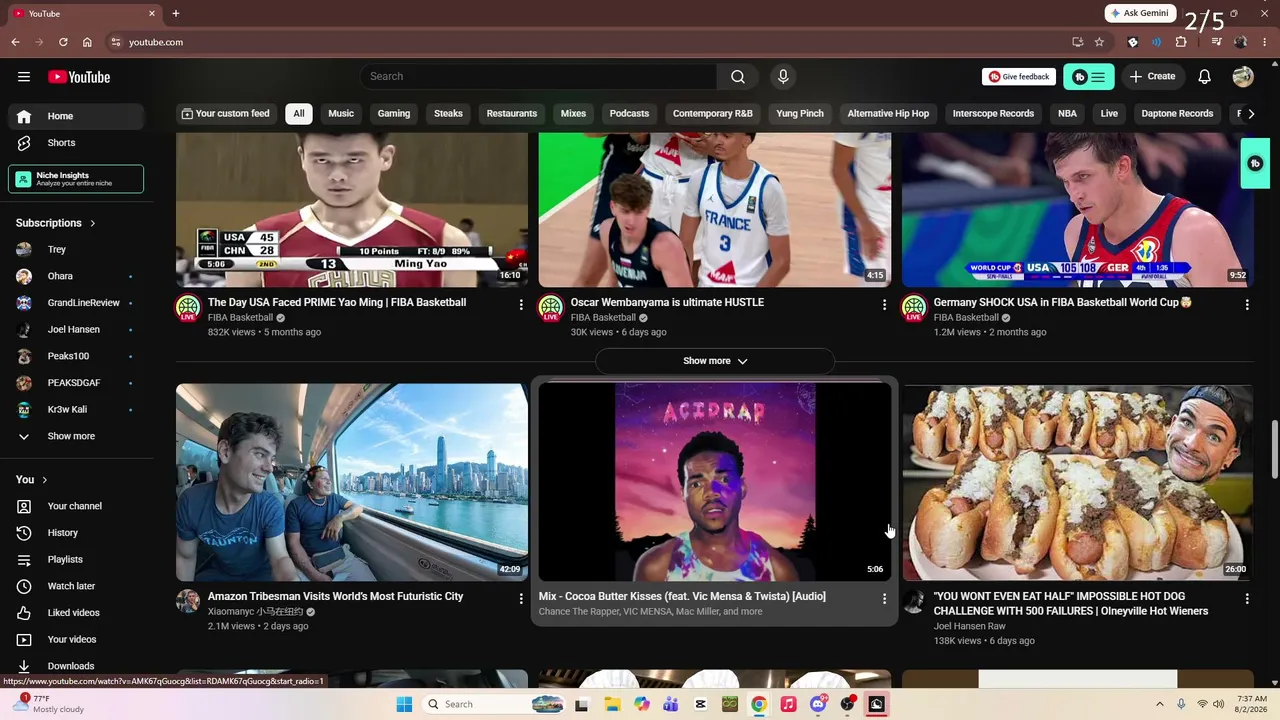
Task: Open the taskbar weather widget
Action: [48, 704]
